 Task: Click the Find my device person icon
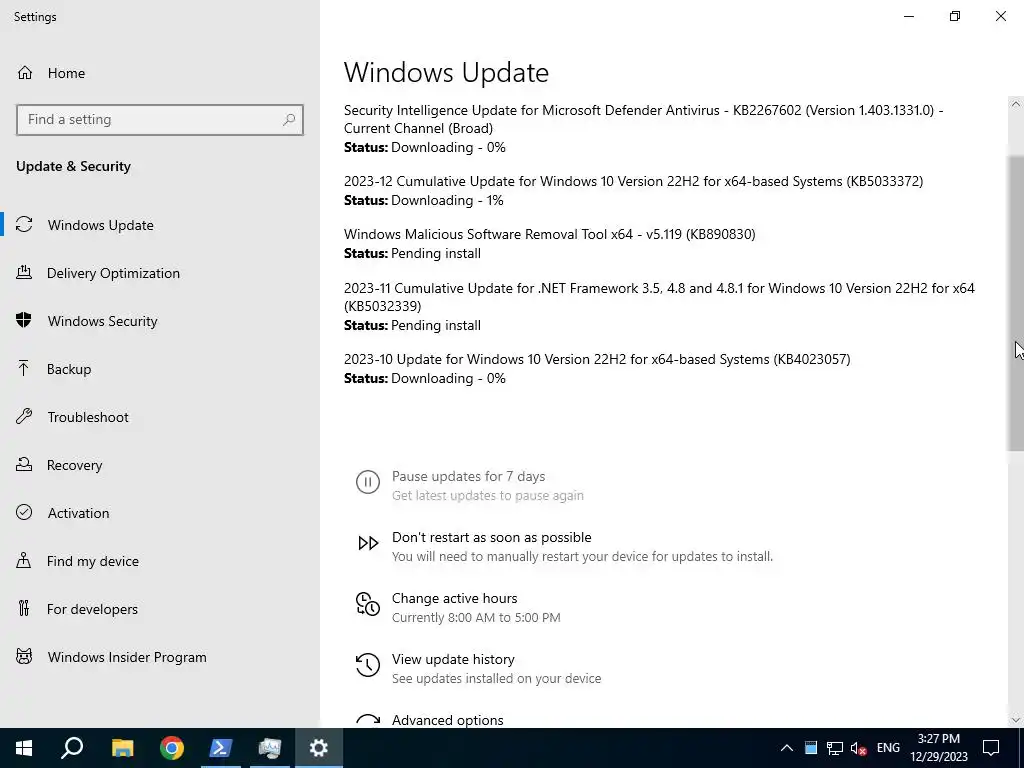(24, 560)
